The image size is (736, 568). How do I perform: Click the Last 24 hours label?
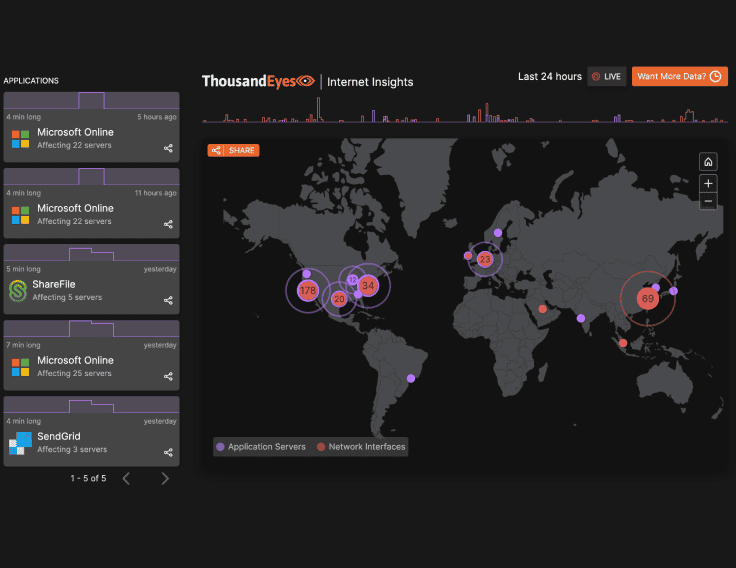pos(550,77)
